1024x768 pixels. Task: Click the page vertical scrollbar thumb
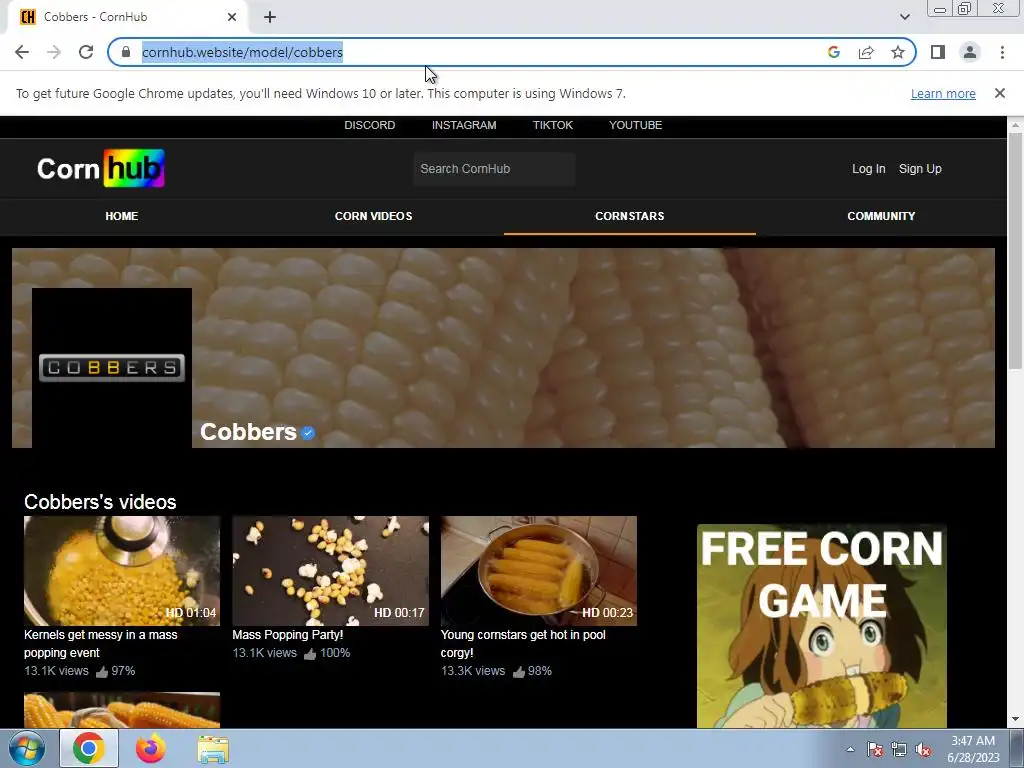click(x=1015, y=251)
